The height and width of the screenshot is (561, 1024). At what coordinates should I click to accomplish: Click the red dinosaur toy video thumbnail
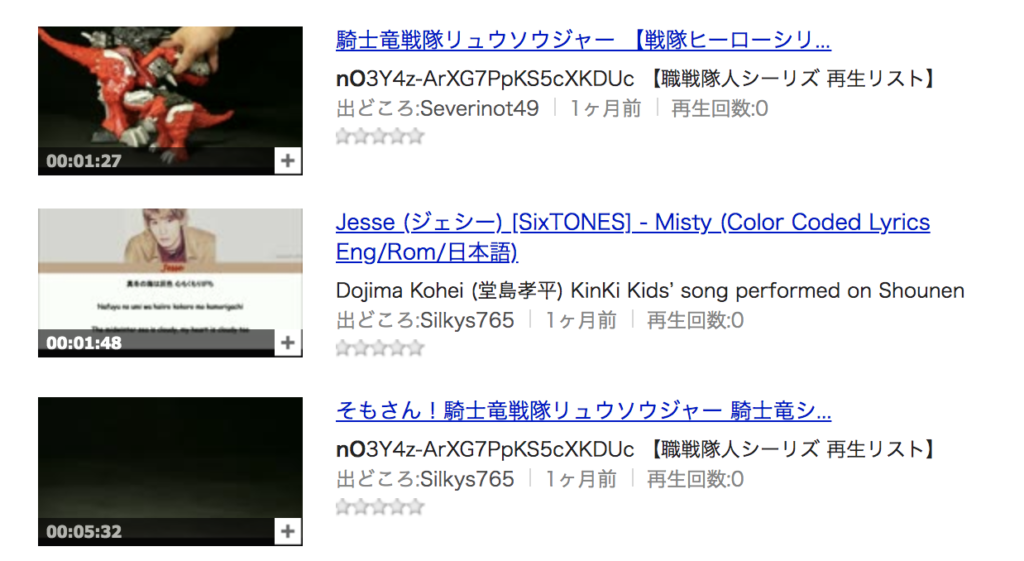tap(170, 101)
